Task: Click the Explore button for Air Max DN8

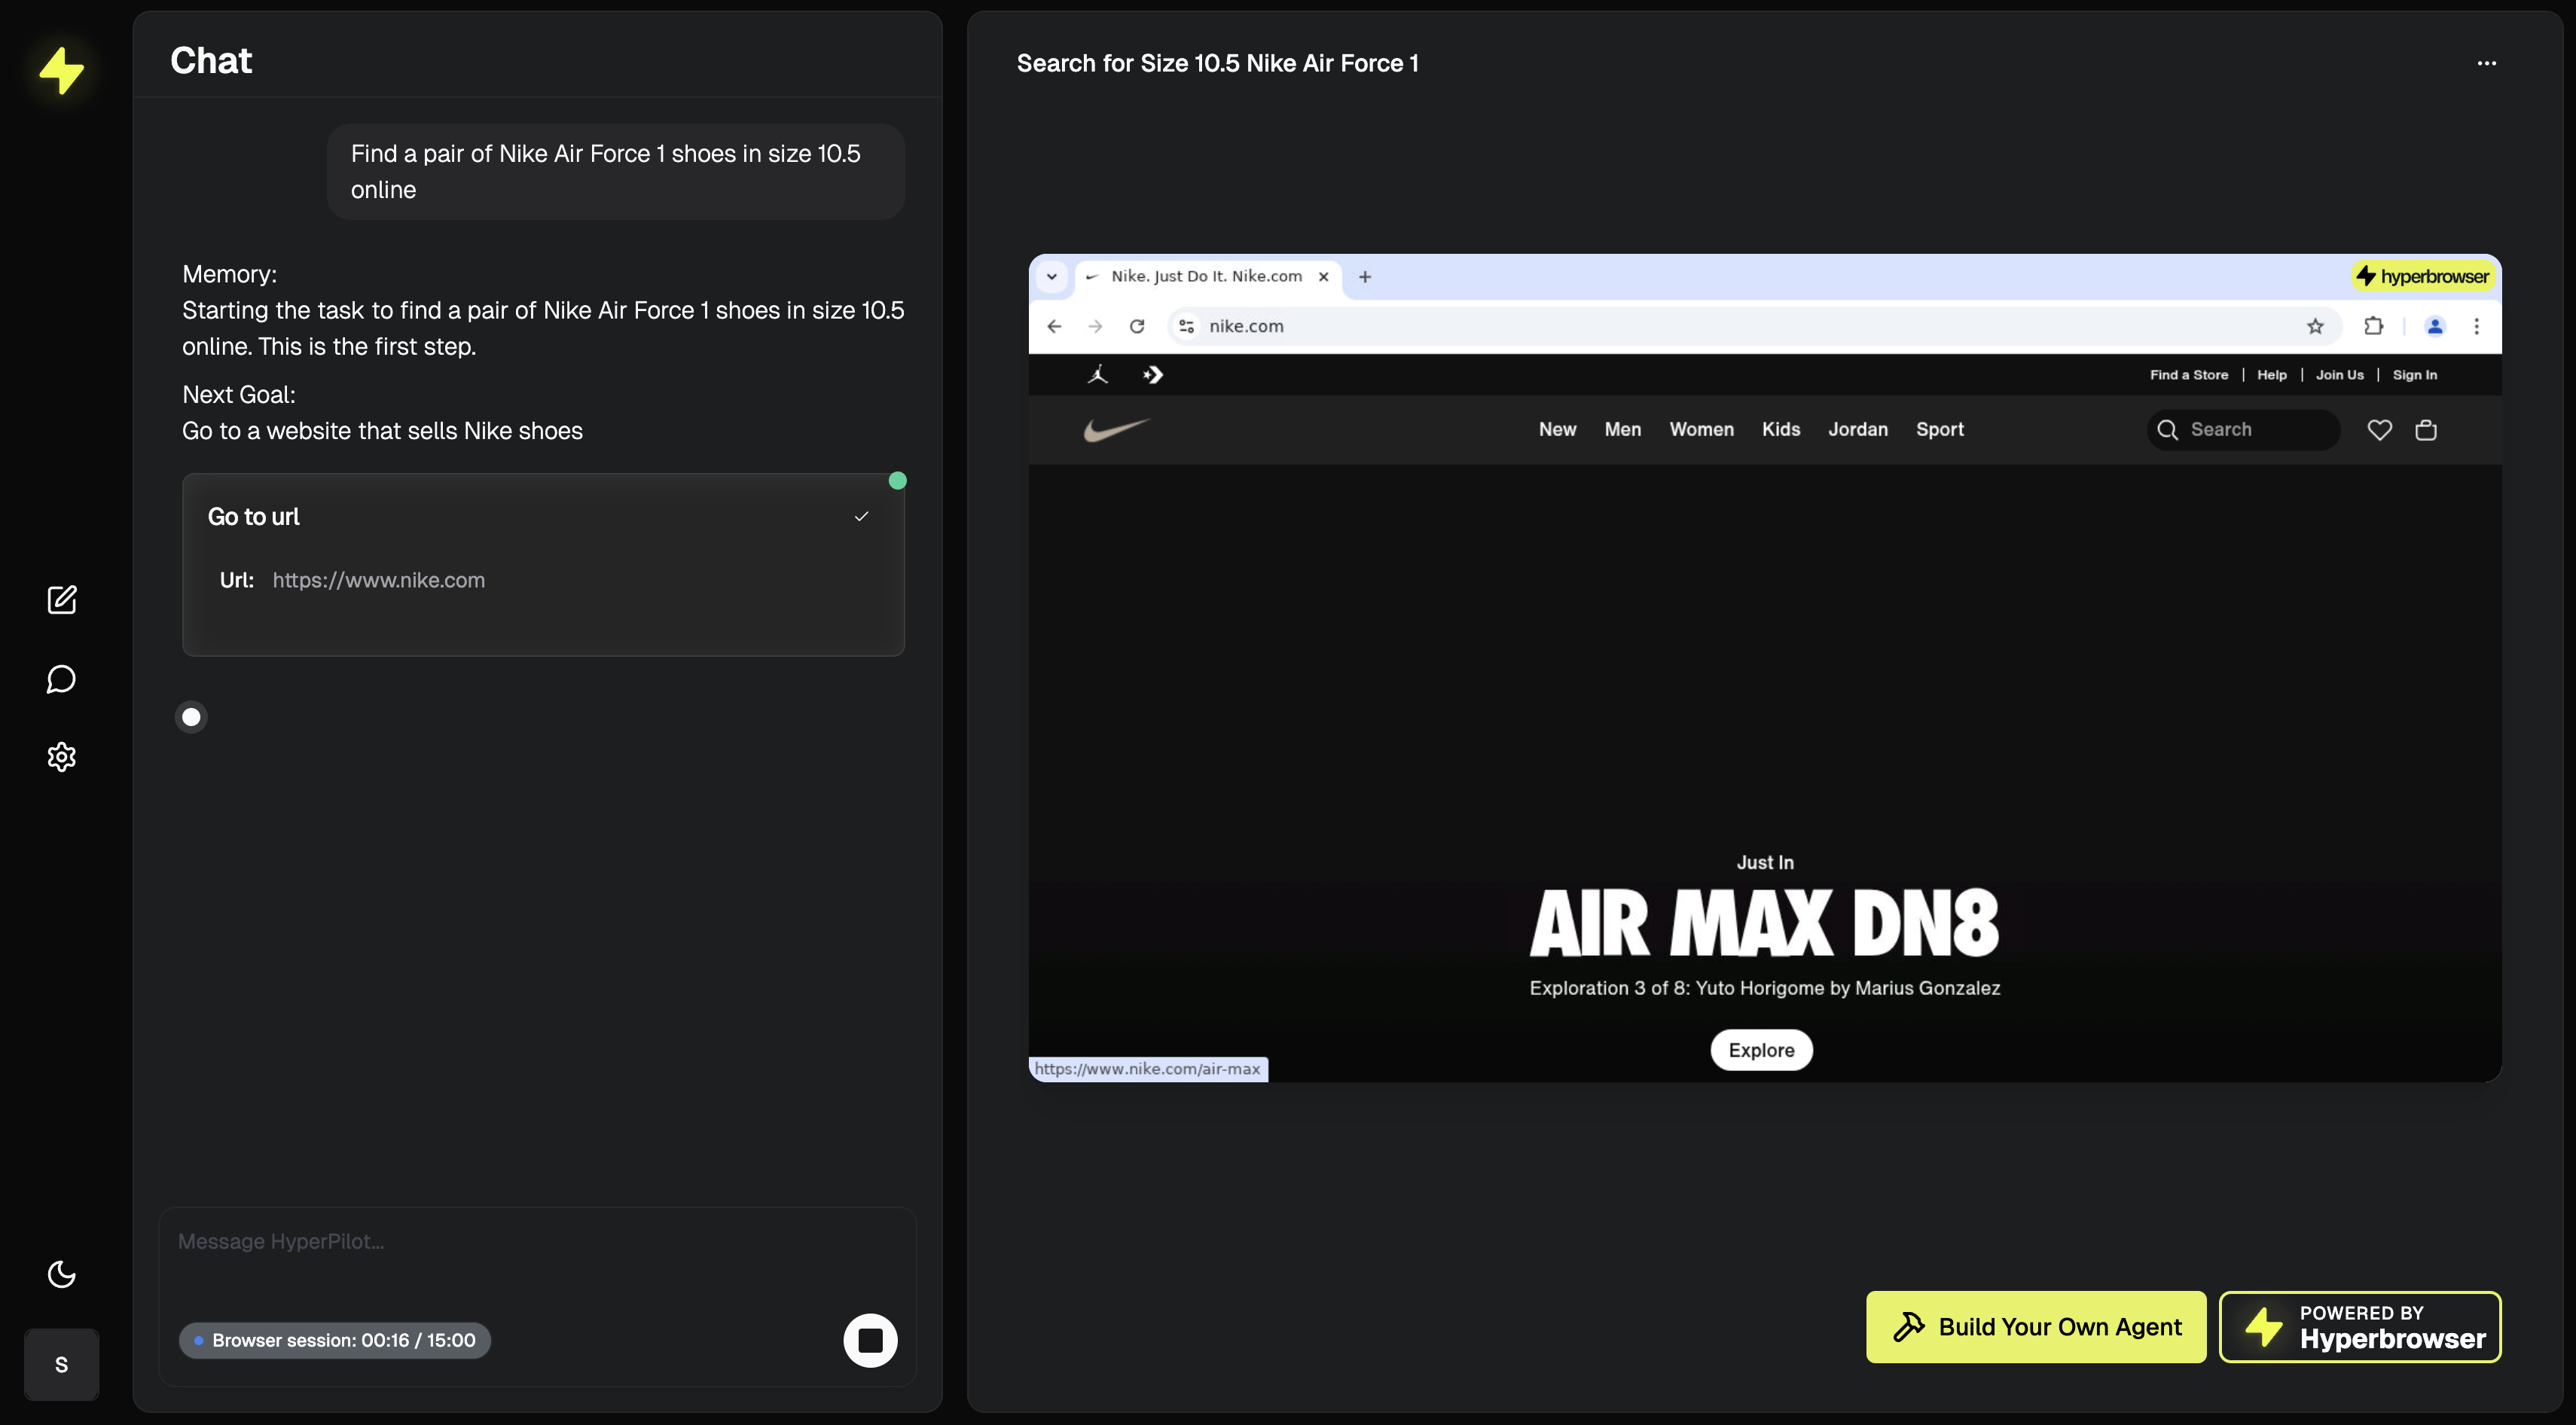Action: click(1761, 1050)
